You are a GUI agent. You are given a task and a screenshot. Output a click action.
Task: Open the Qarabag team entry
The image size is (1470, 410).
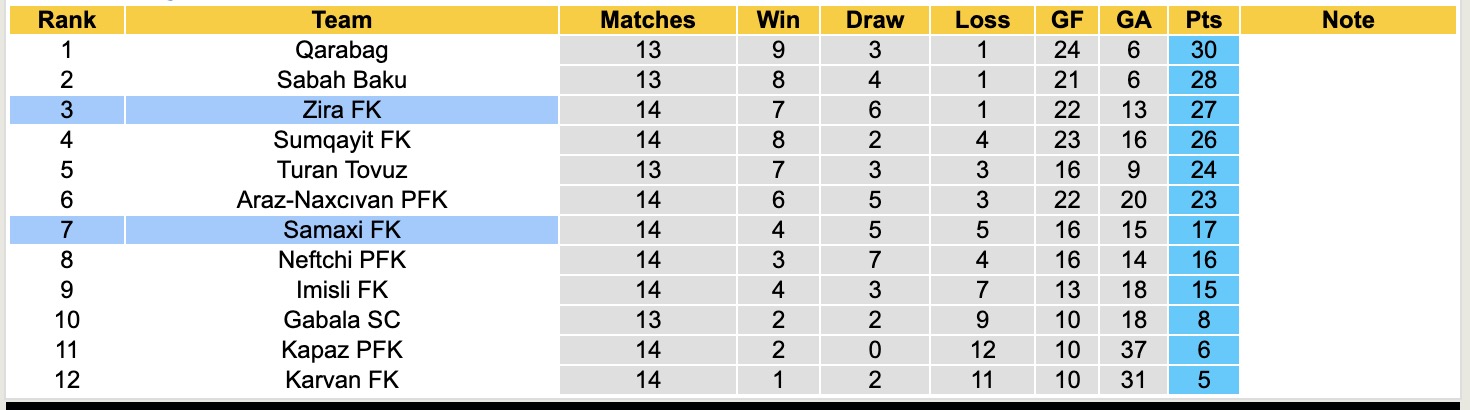341,50
